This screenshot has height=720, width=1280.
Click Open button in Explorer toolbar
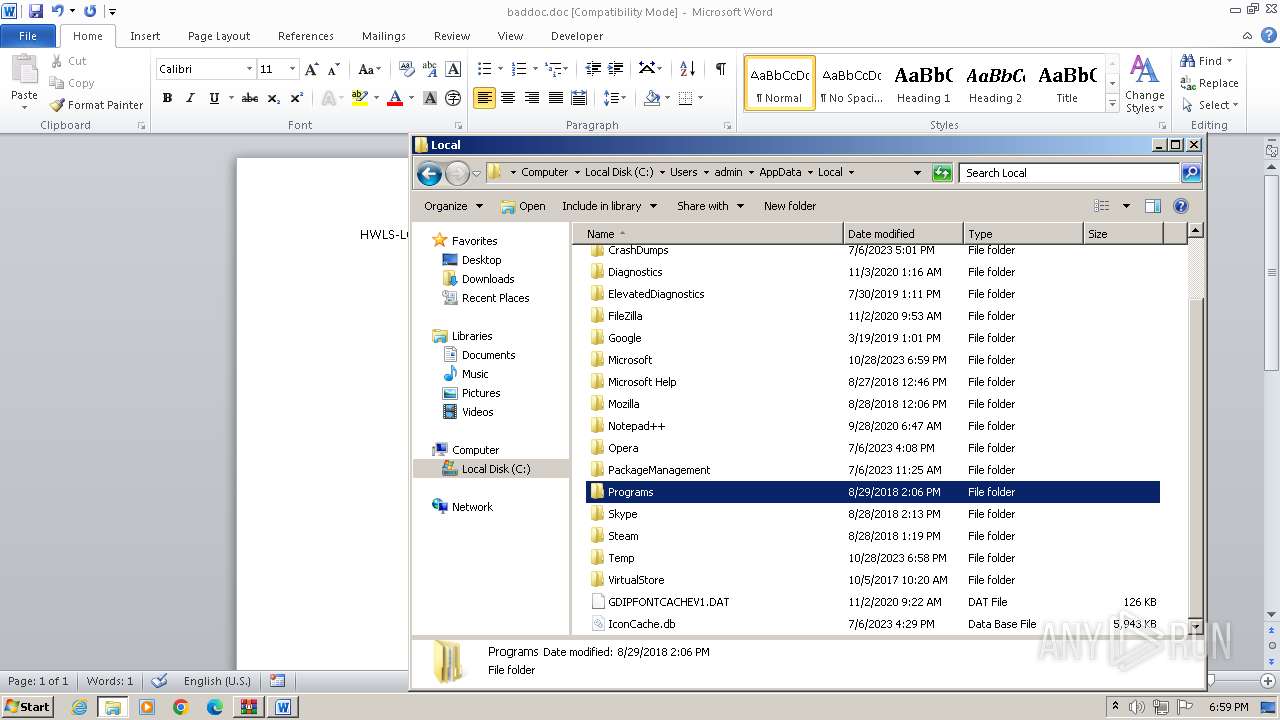[x=523, y=206]
